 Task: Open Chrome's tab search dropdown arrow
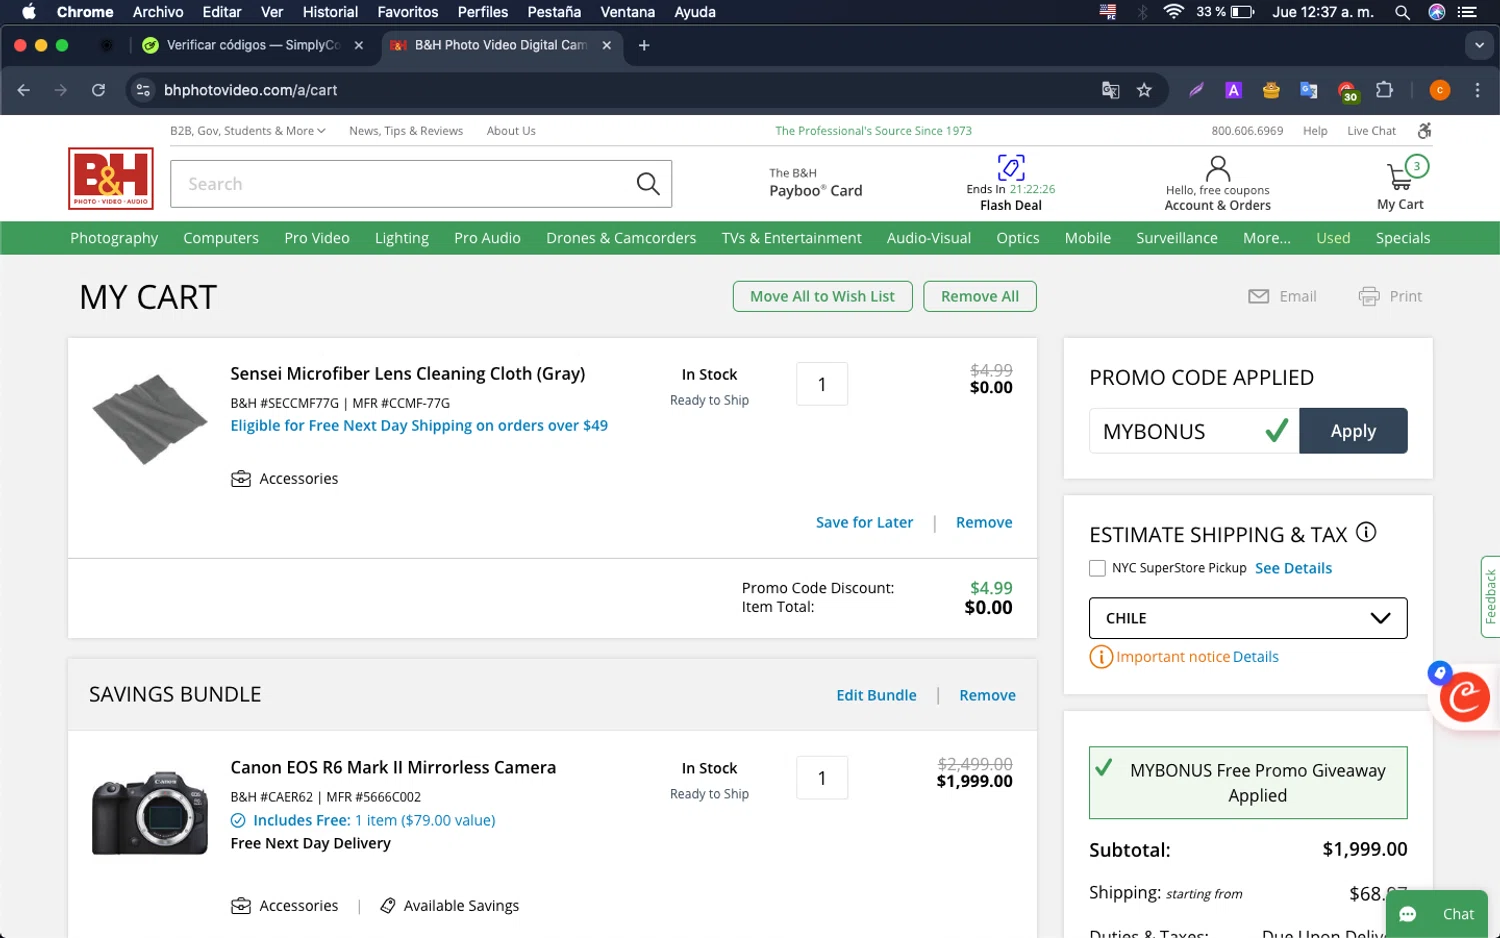1479,45
